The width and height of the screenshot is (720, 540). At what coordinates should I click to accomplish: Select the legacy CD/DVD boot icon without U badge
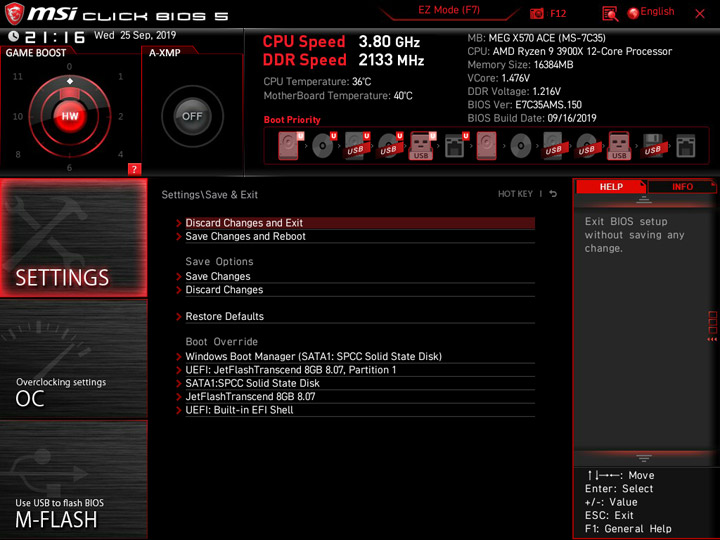pyautogui.click(x=520, y=146)
